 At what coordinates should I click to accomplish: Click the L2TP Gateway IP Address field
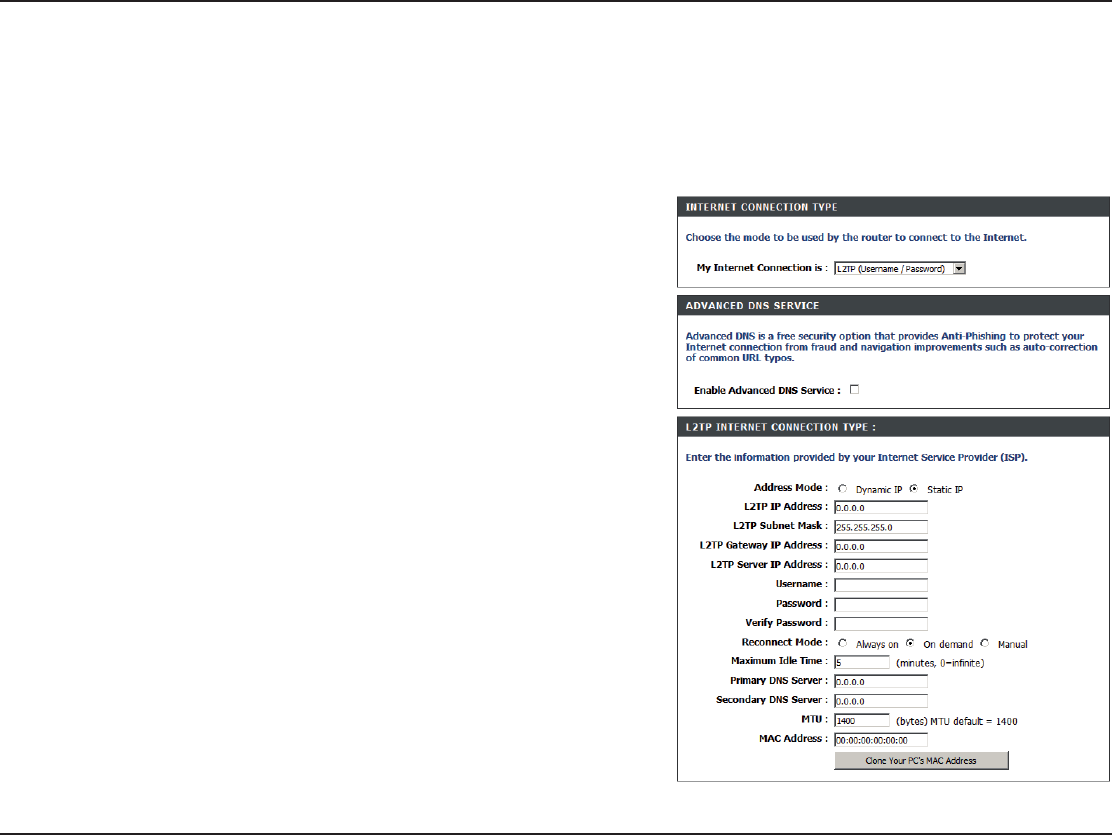[x=881, y=546]
